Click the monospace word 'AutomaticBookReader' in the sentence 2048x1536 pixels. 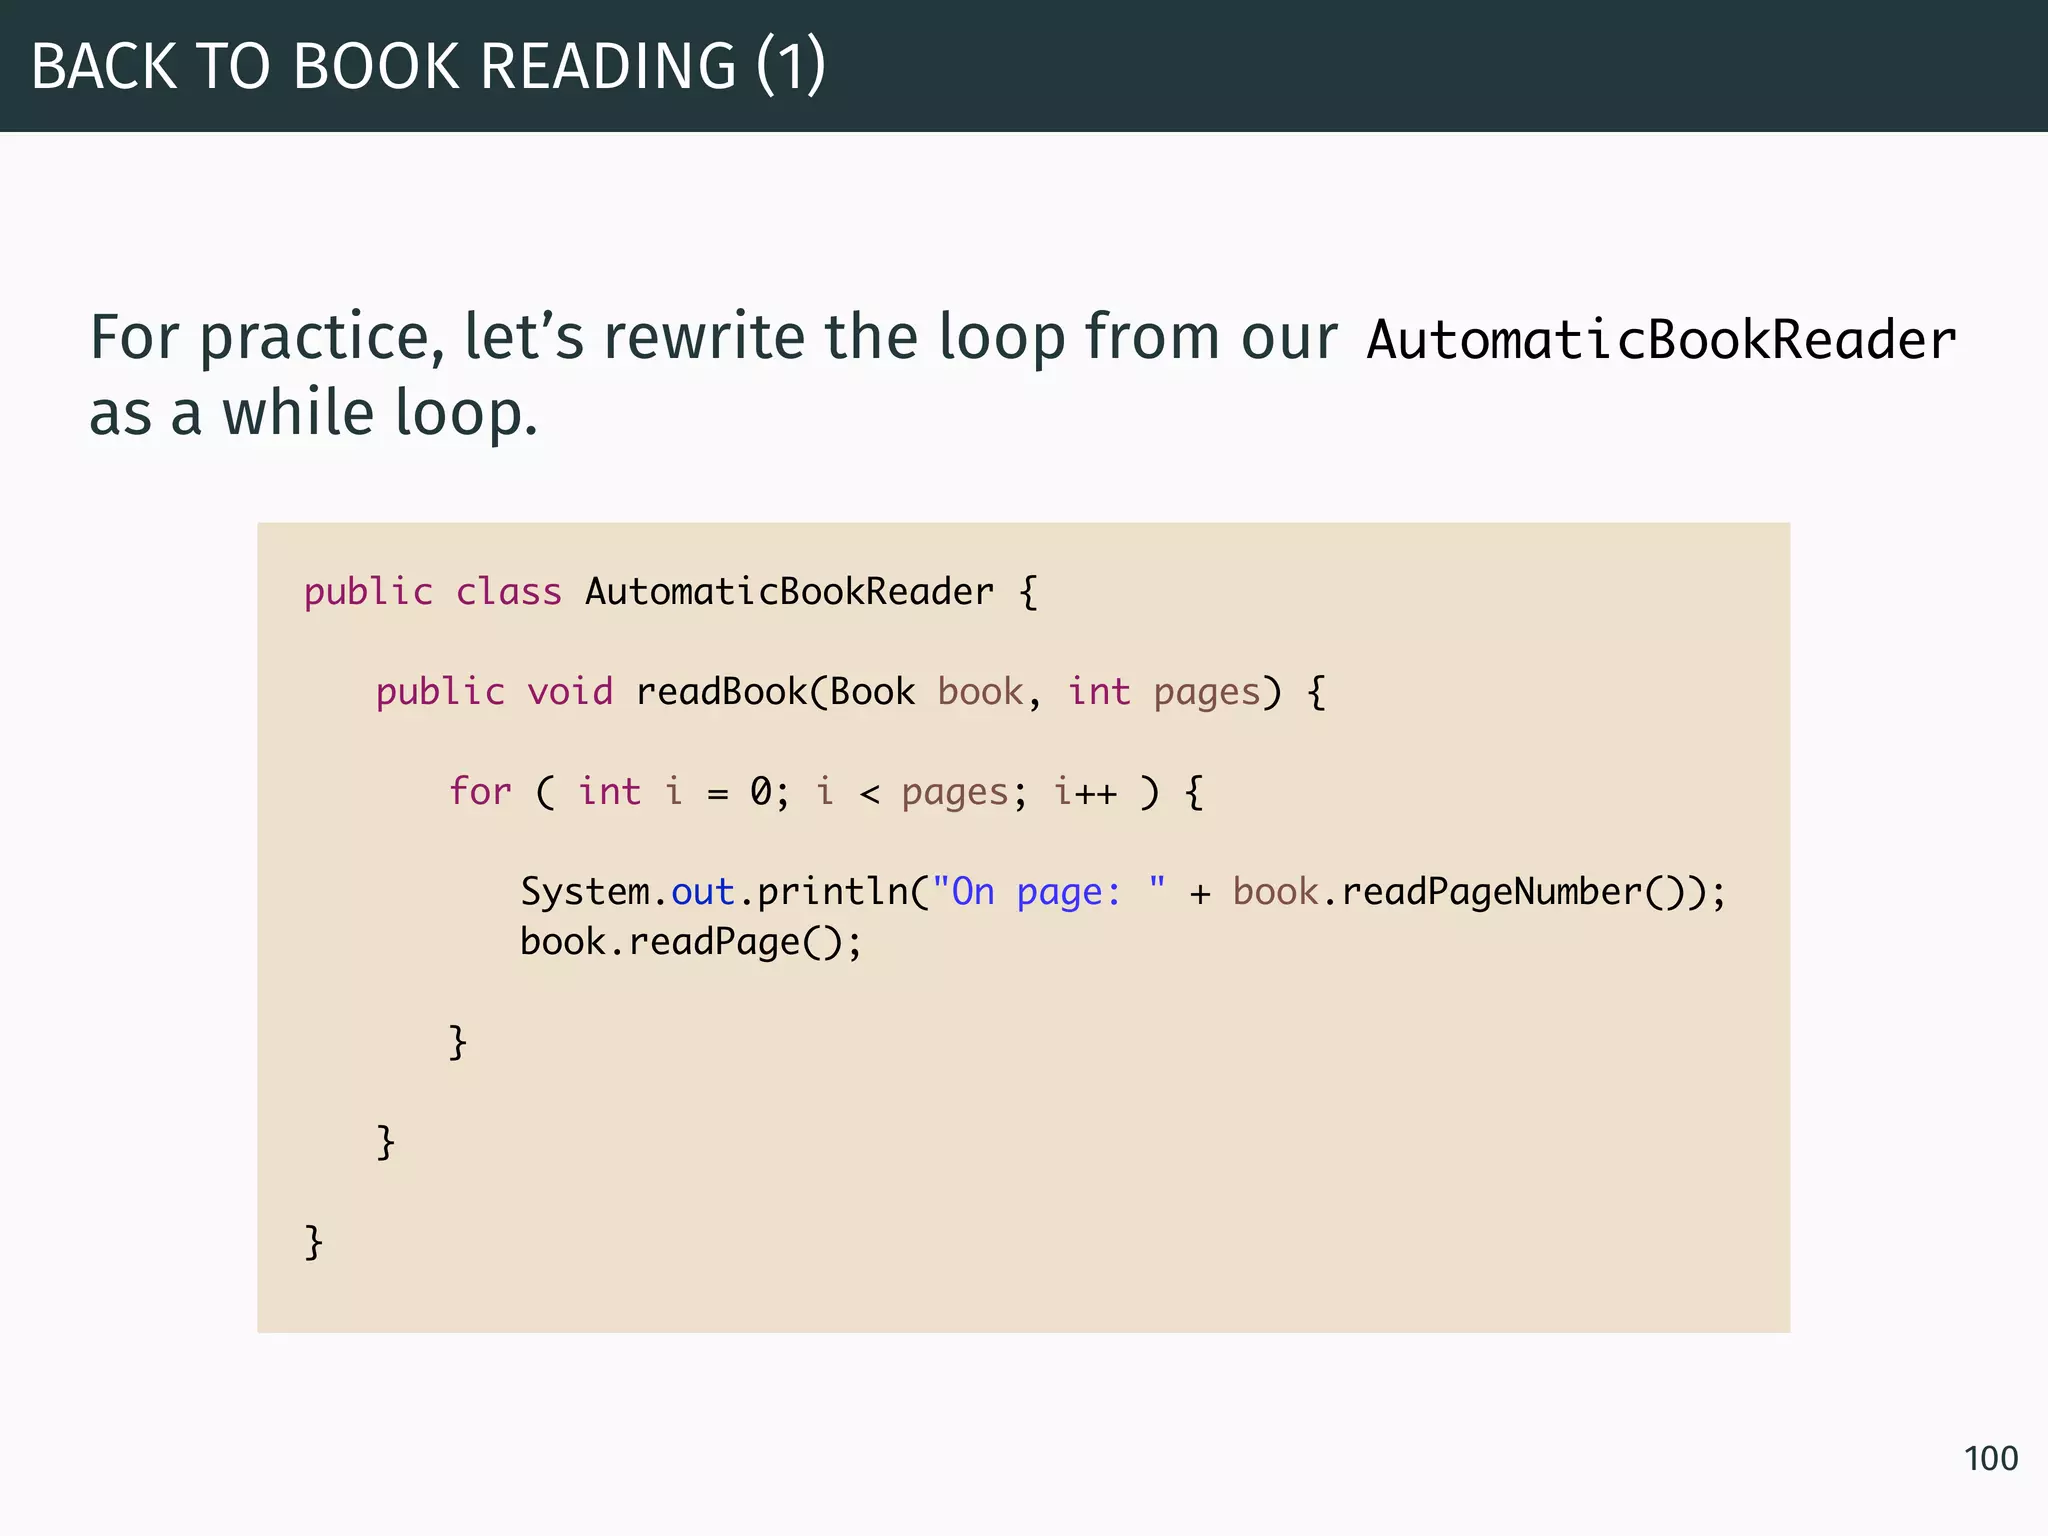click(x=1661, y=340)
